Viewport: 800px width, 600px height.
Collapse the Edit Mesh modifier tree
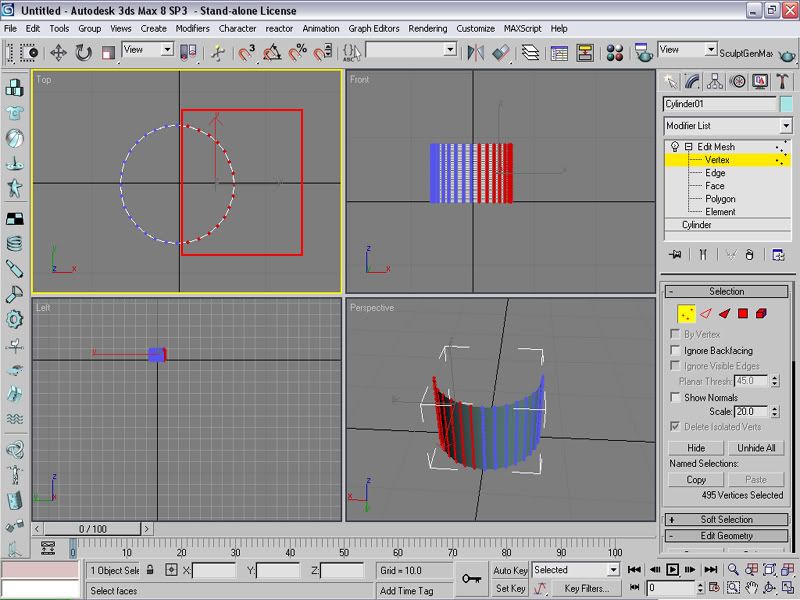pos(688,147)
